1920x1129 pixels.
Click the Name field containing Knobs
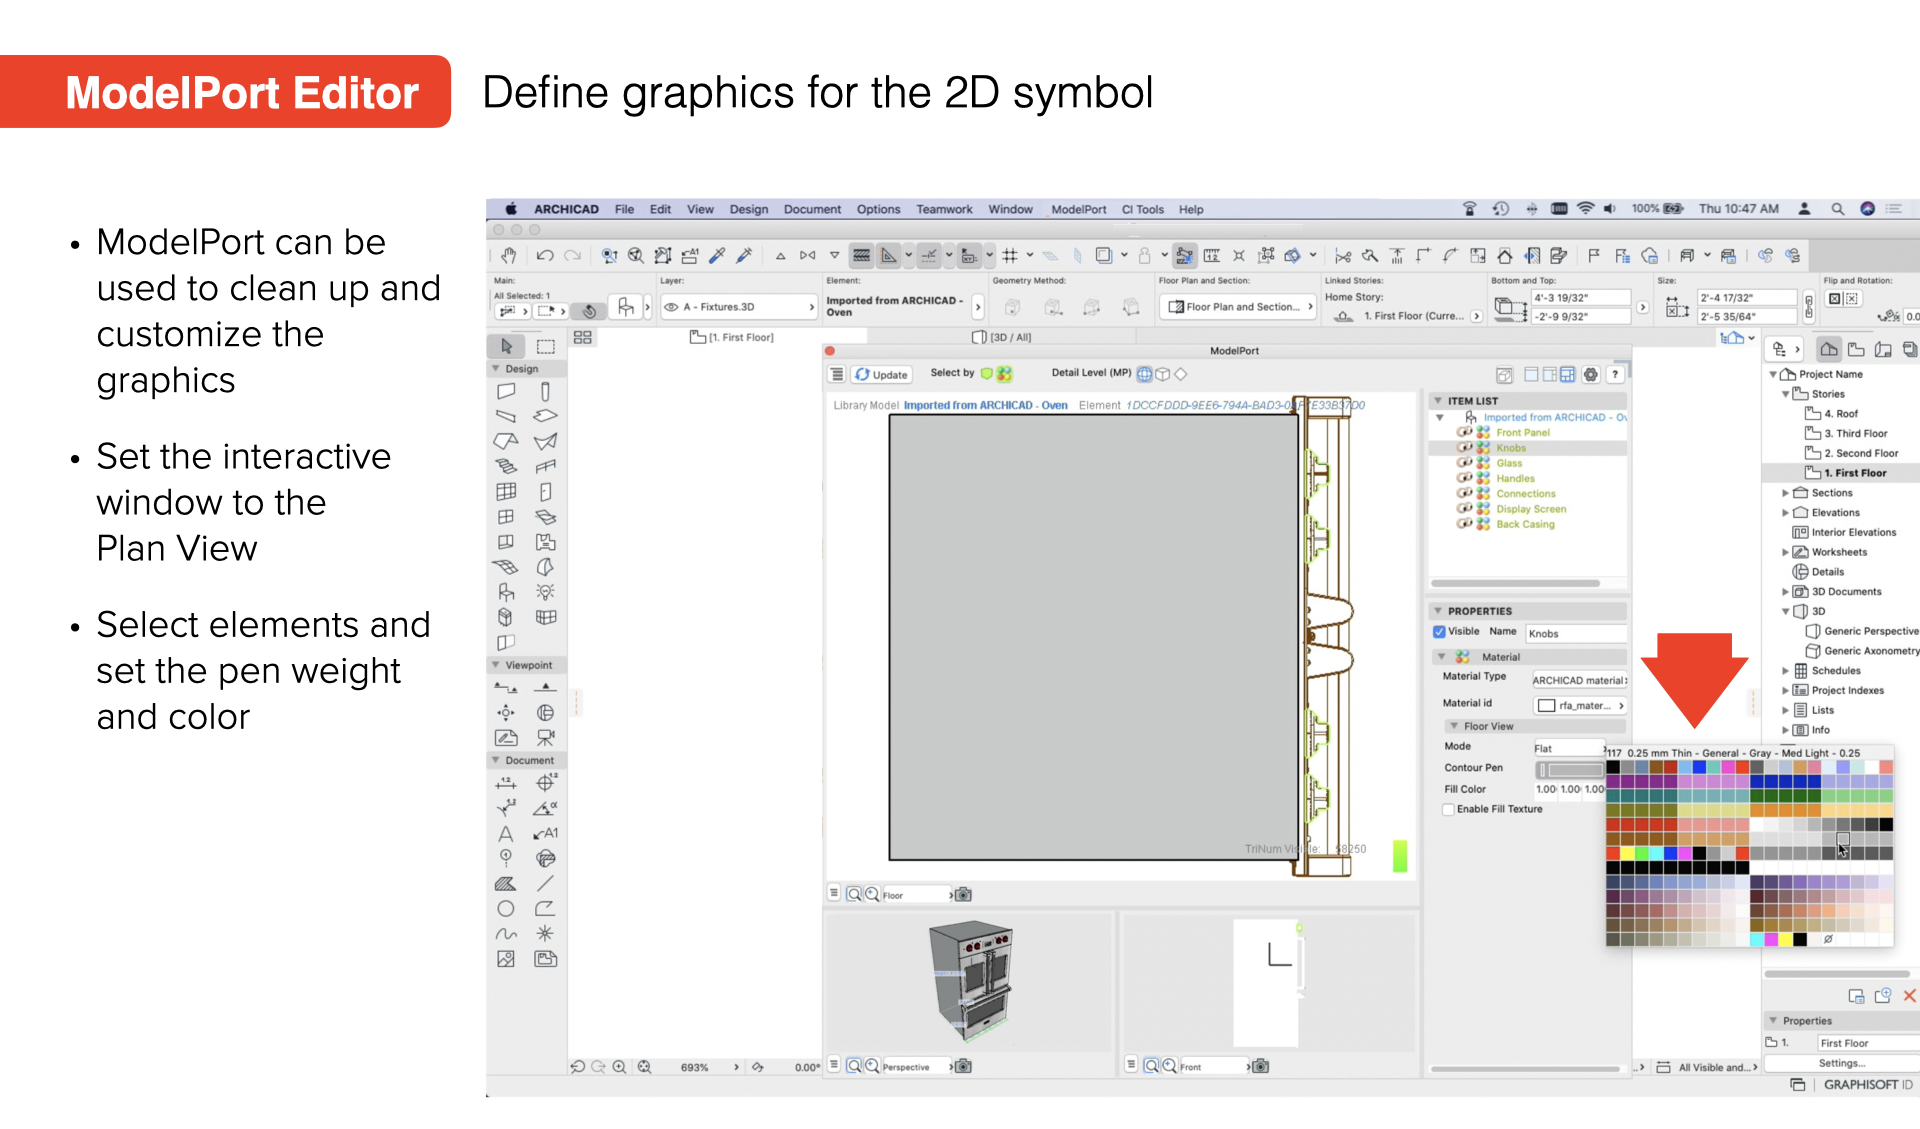pos(1575,634)
